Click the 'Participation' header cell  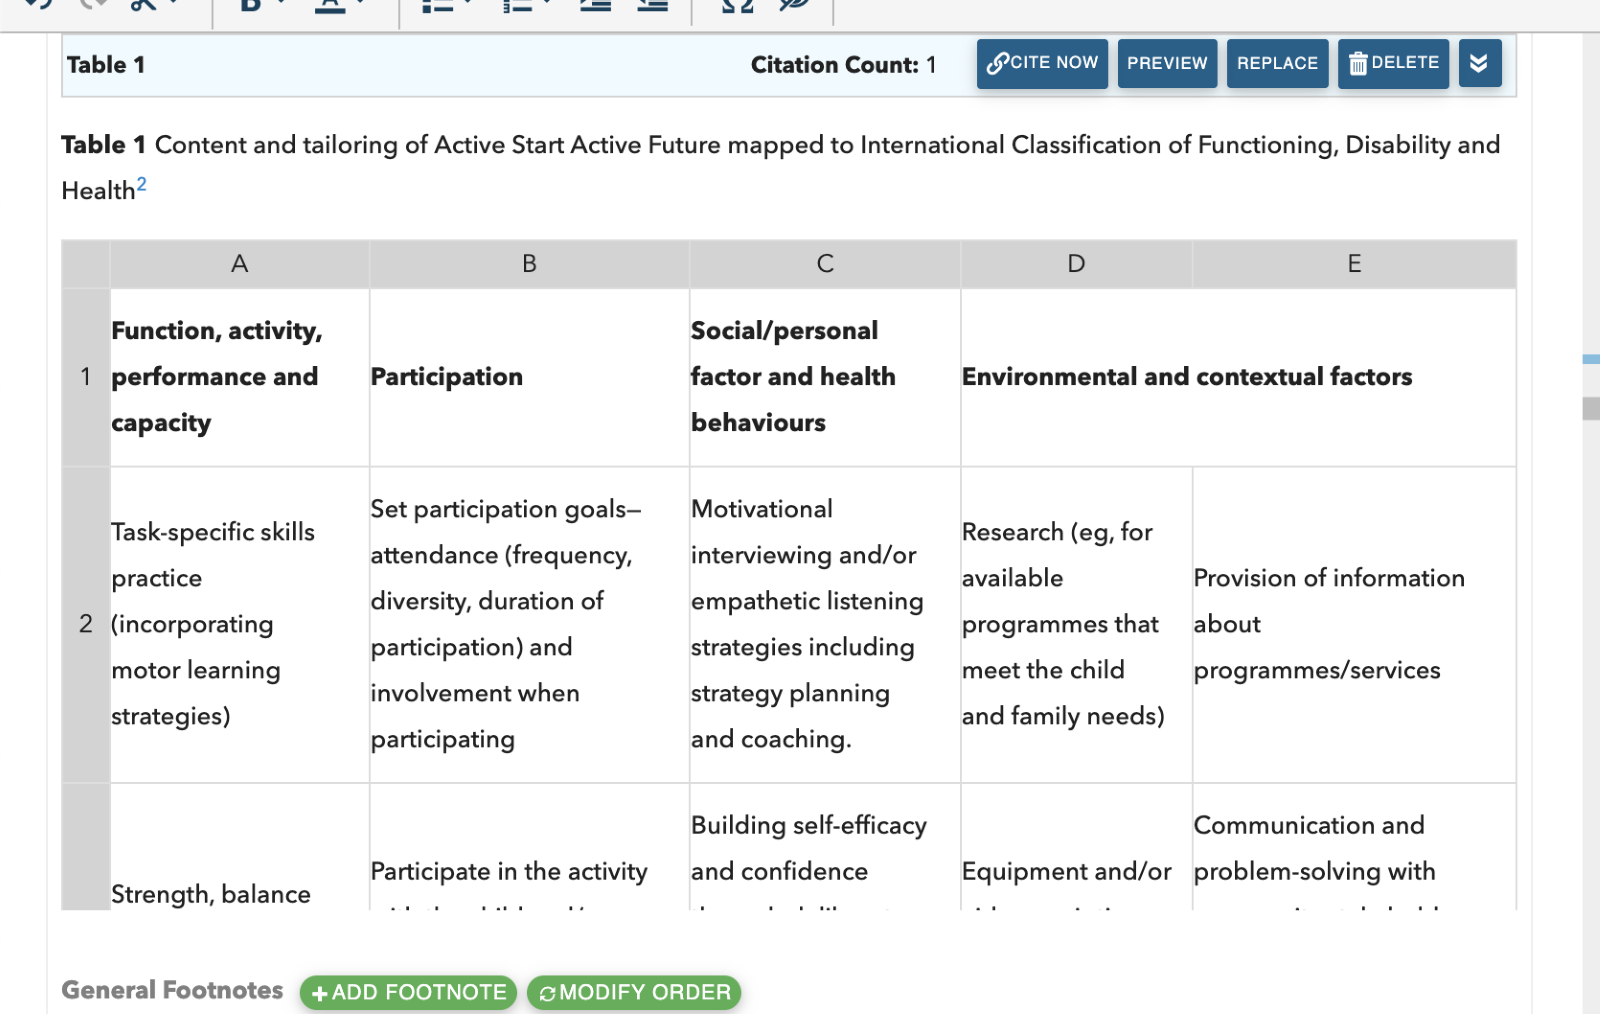529,377
